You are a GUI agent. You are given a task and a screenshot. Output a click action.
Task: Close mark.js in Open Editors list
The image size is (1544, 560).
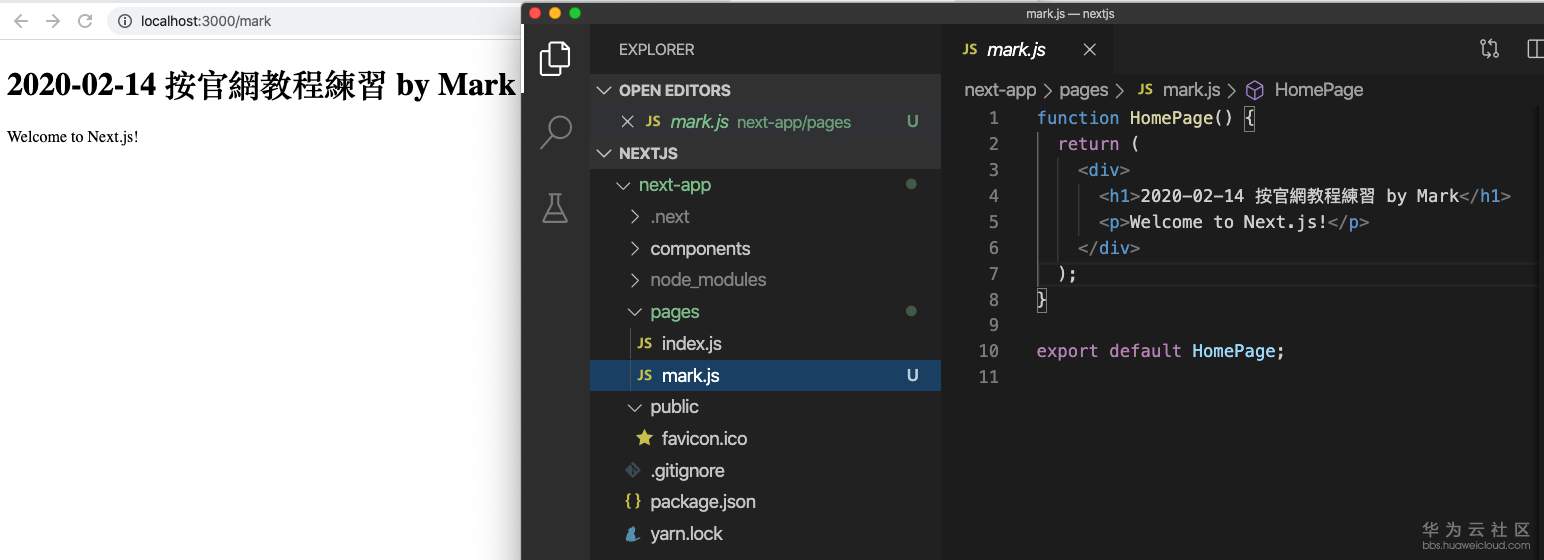(x=628, y=121)
